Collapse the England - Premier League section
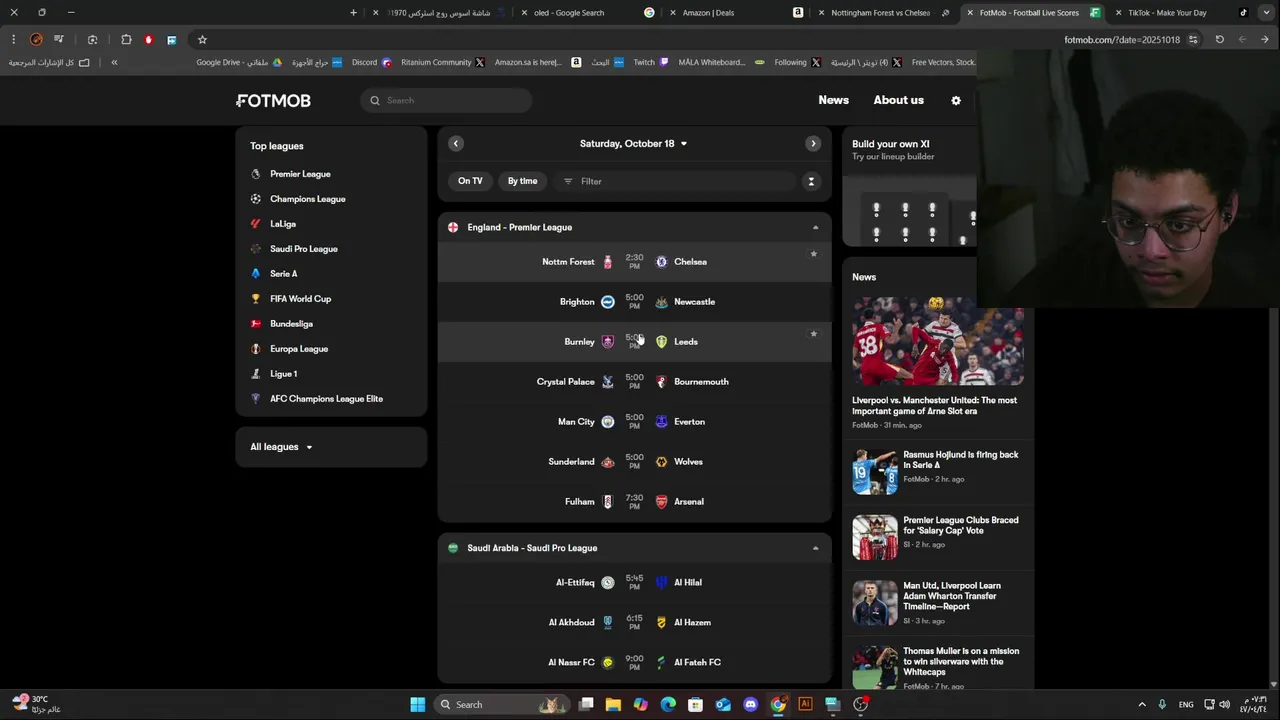1280x720 pixels. pos(815,228)
